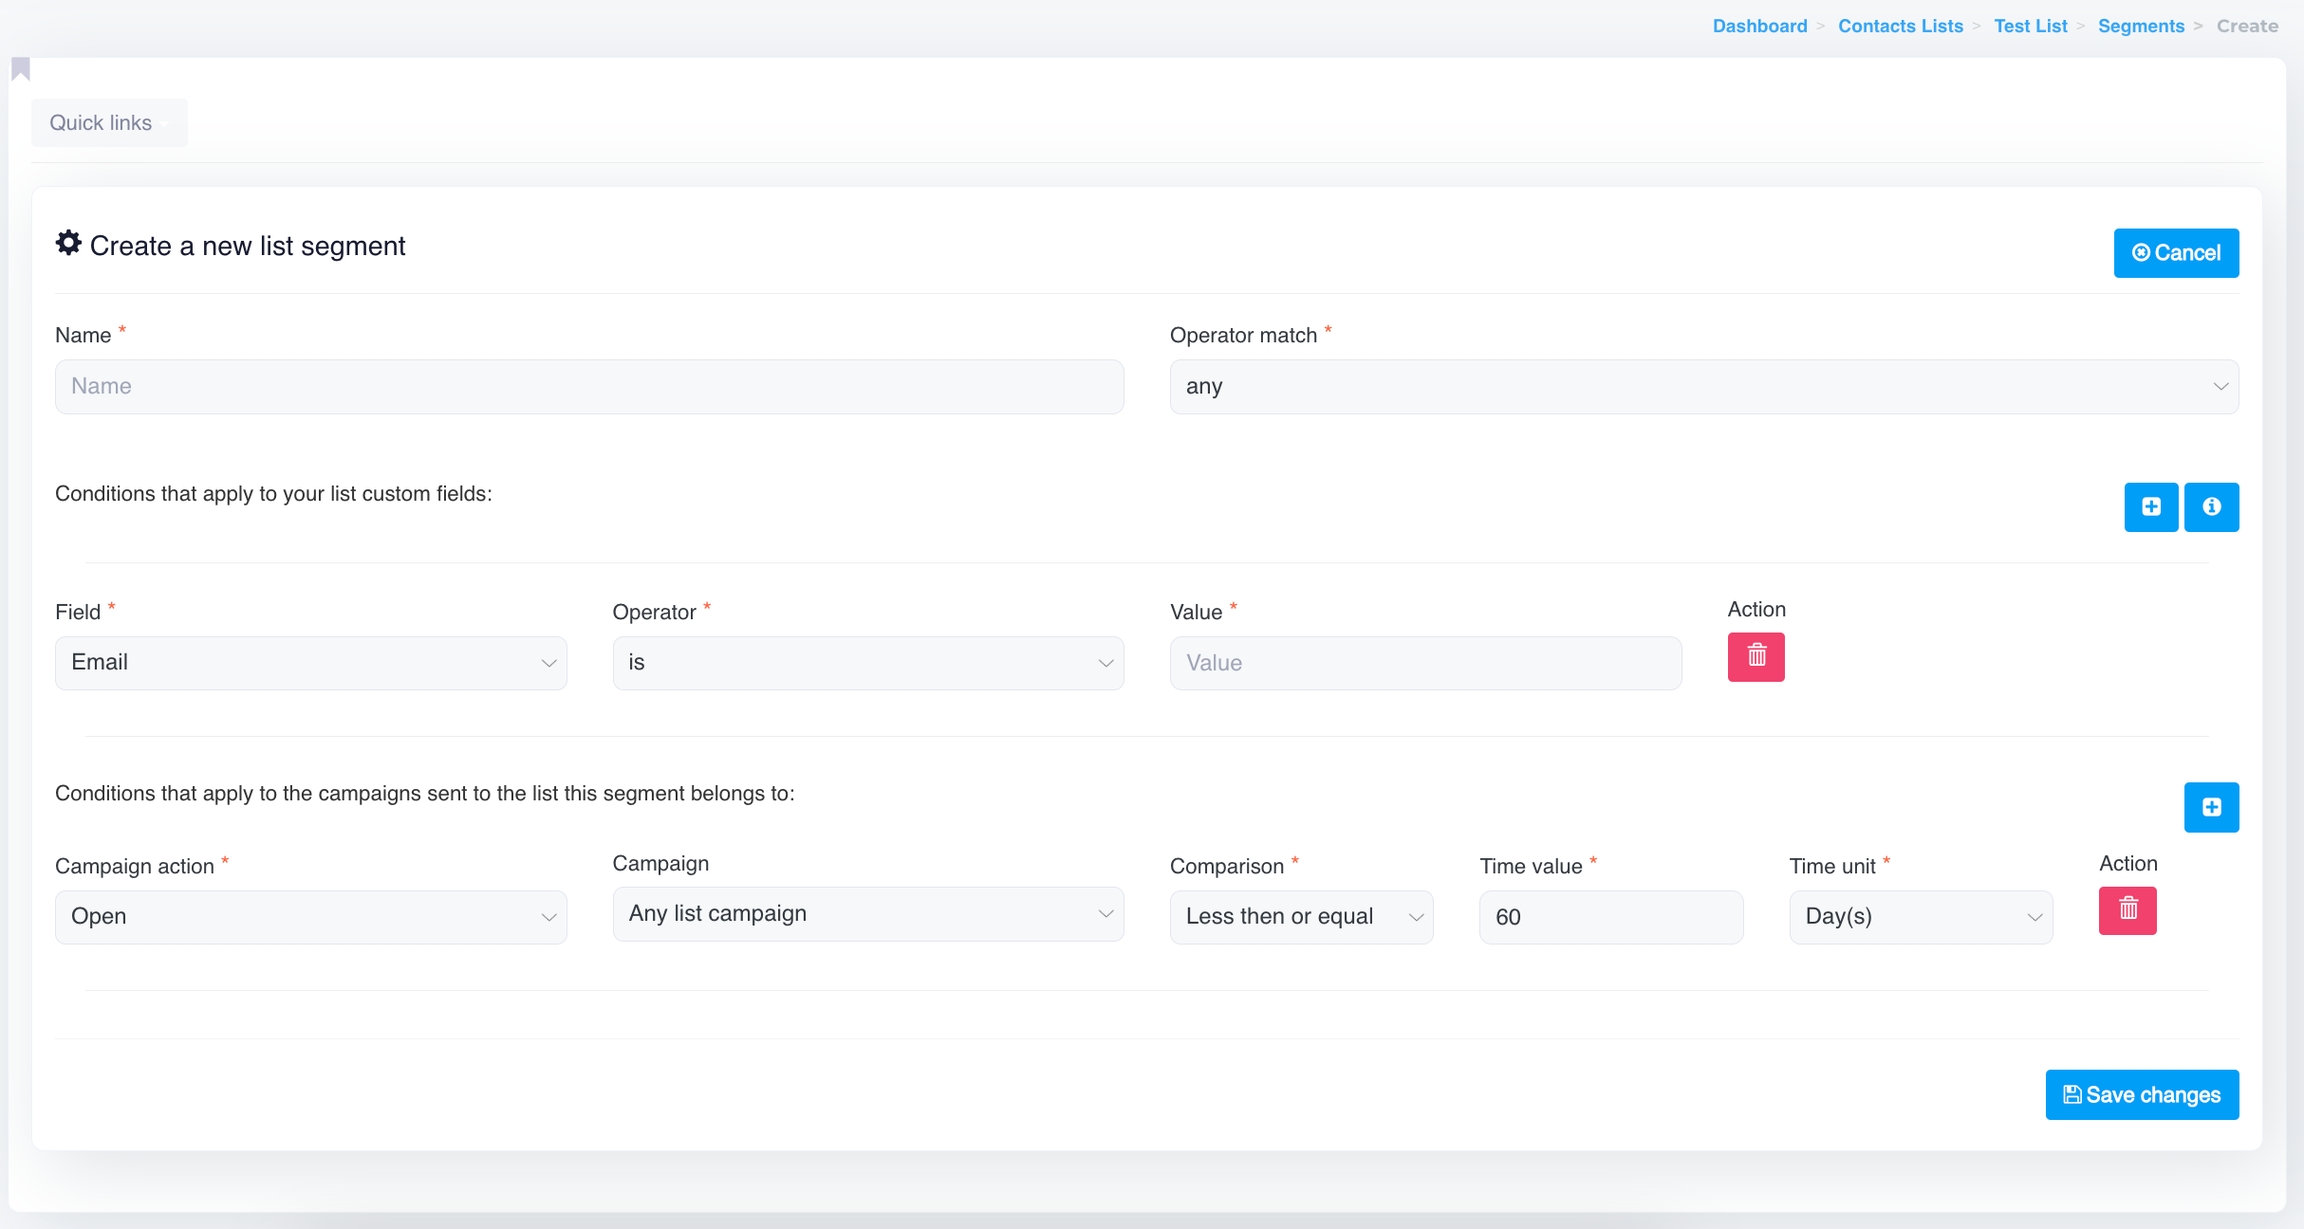Viewport: 2304px width, 1229px height.
Task: Expand the Comparison dropdown
Action: pyautogui.click(x=1300, y=917)
